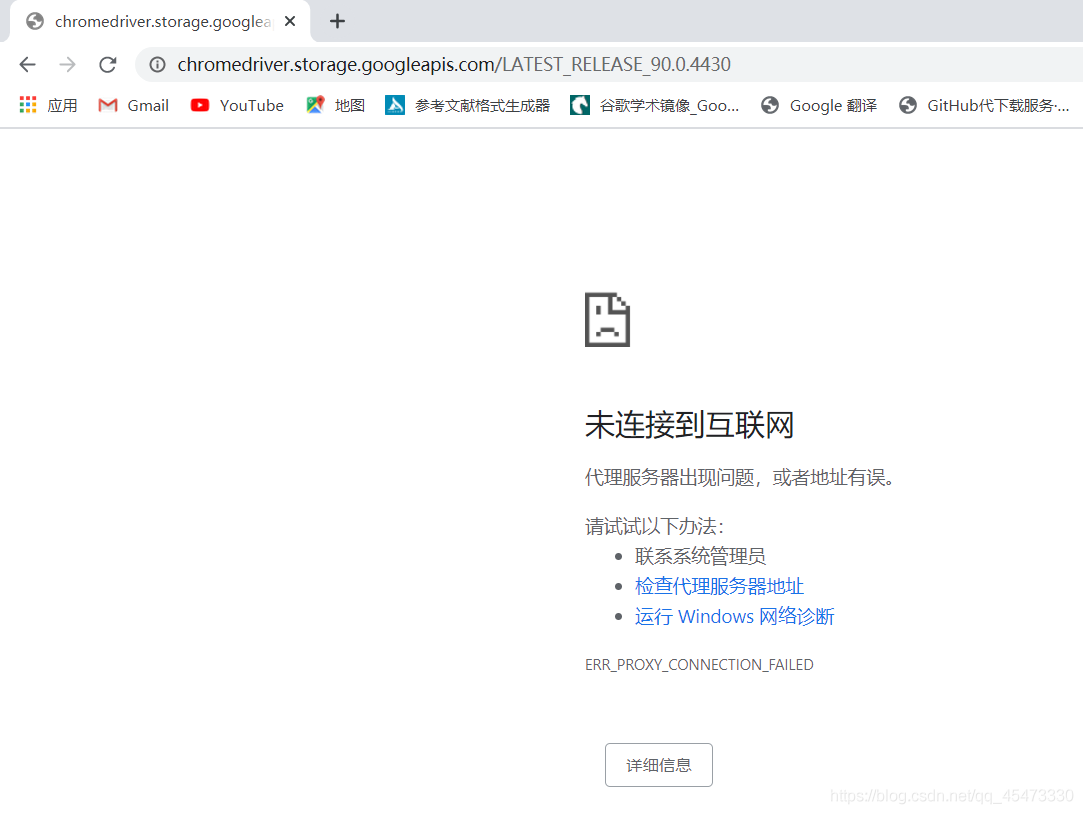
Task: Click the sad page error icon
Action: 607,319
